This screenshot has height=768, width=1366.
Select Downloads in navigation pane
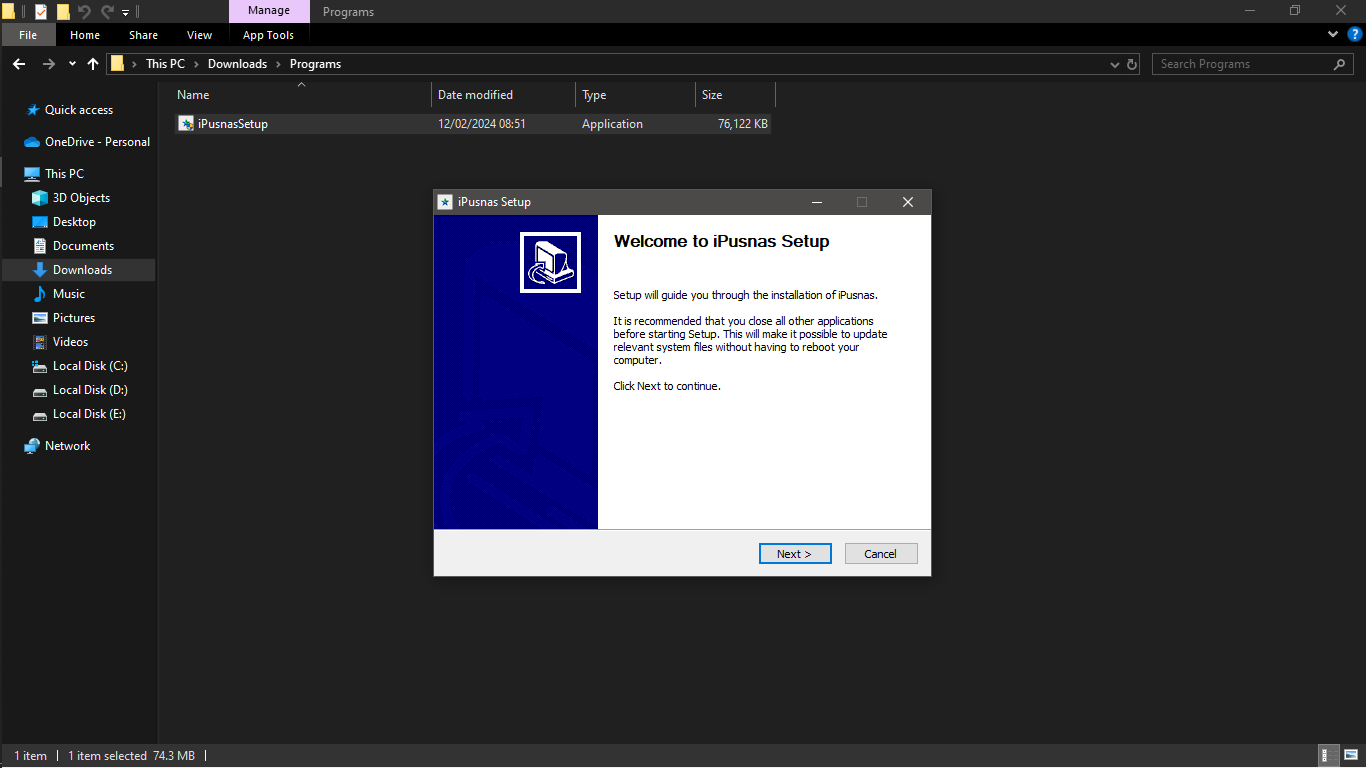[x=82, y=270]
